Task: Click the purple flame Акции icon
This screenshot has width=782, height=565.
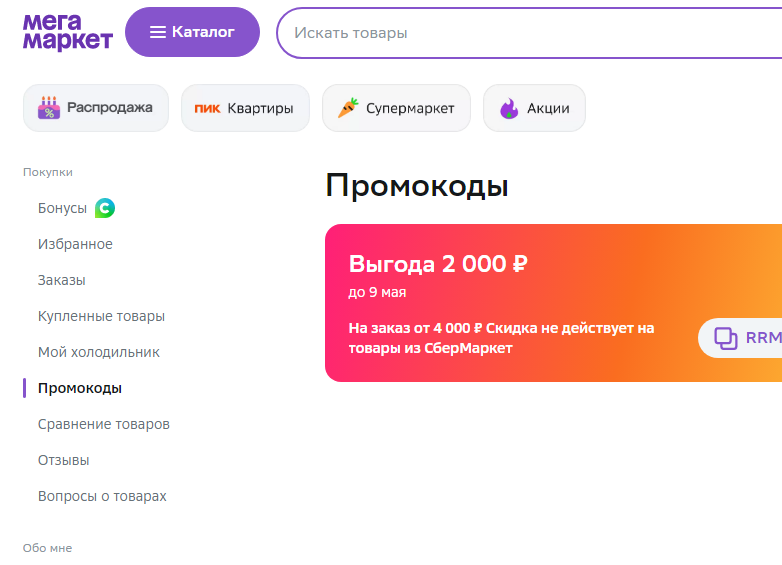Action: tap(509, 108)
